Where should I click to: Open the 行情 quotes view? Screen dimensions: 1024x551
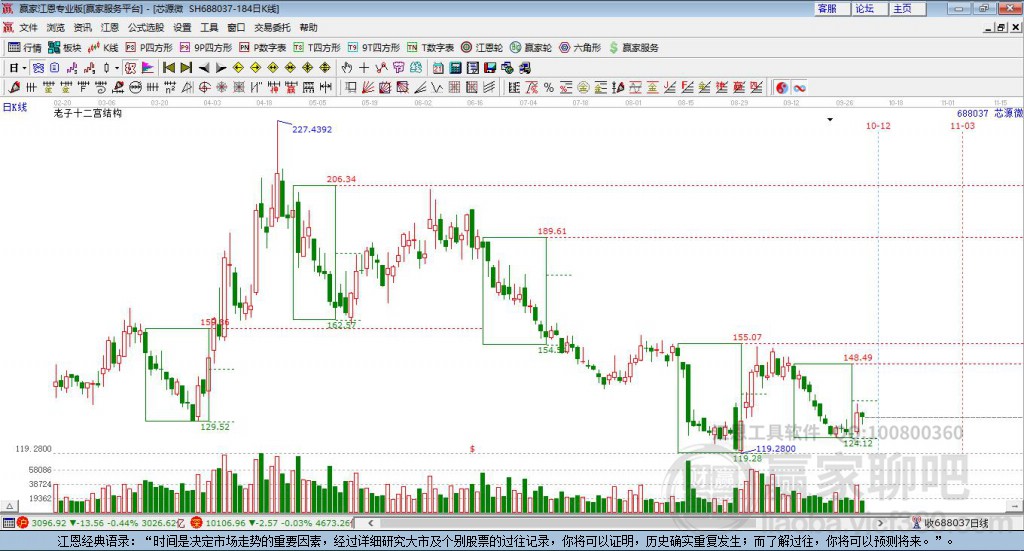coord(24,48)
